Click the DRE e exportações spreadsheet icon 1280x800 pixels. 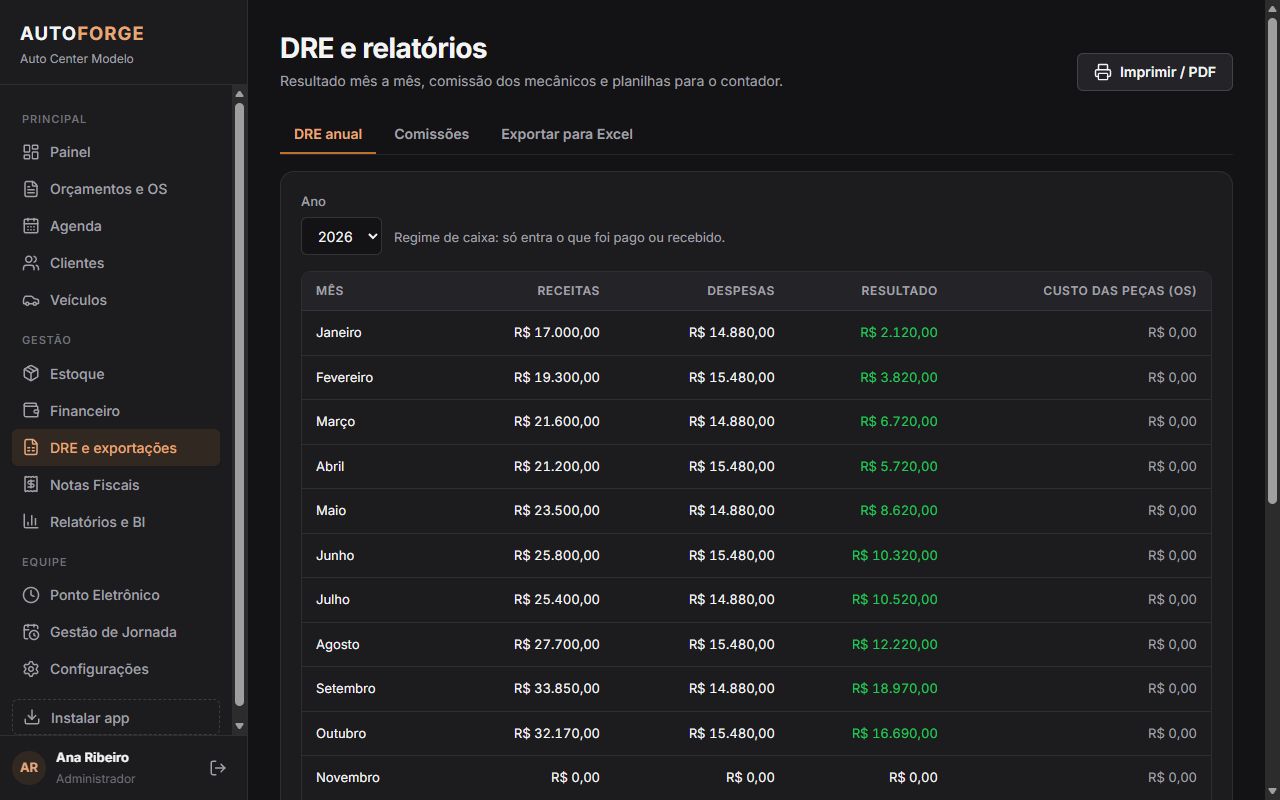click(31, 448)
